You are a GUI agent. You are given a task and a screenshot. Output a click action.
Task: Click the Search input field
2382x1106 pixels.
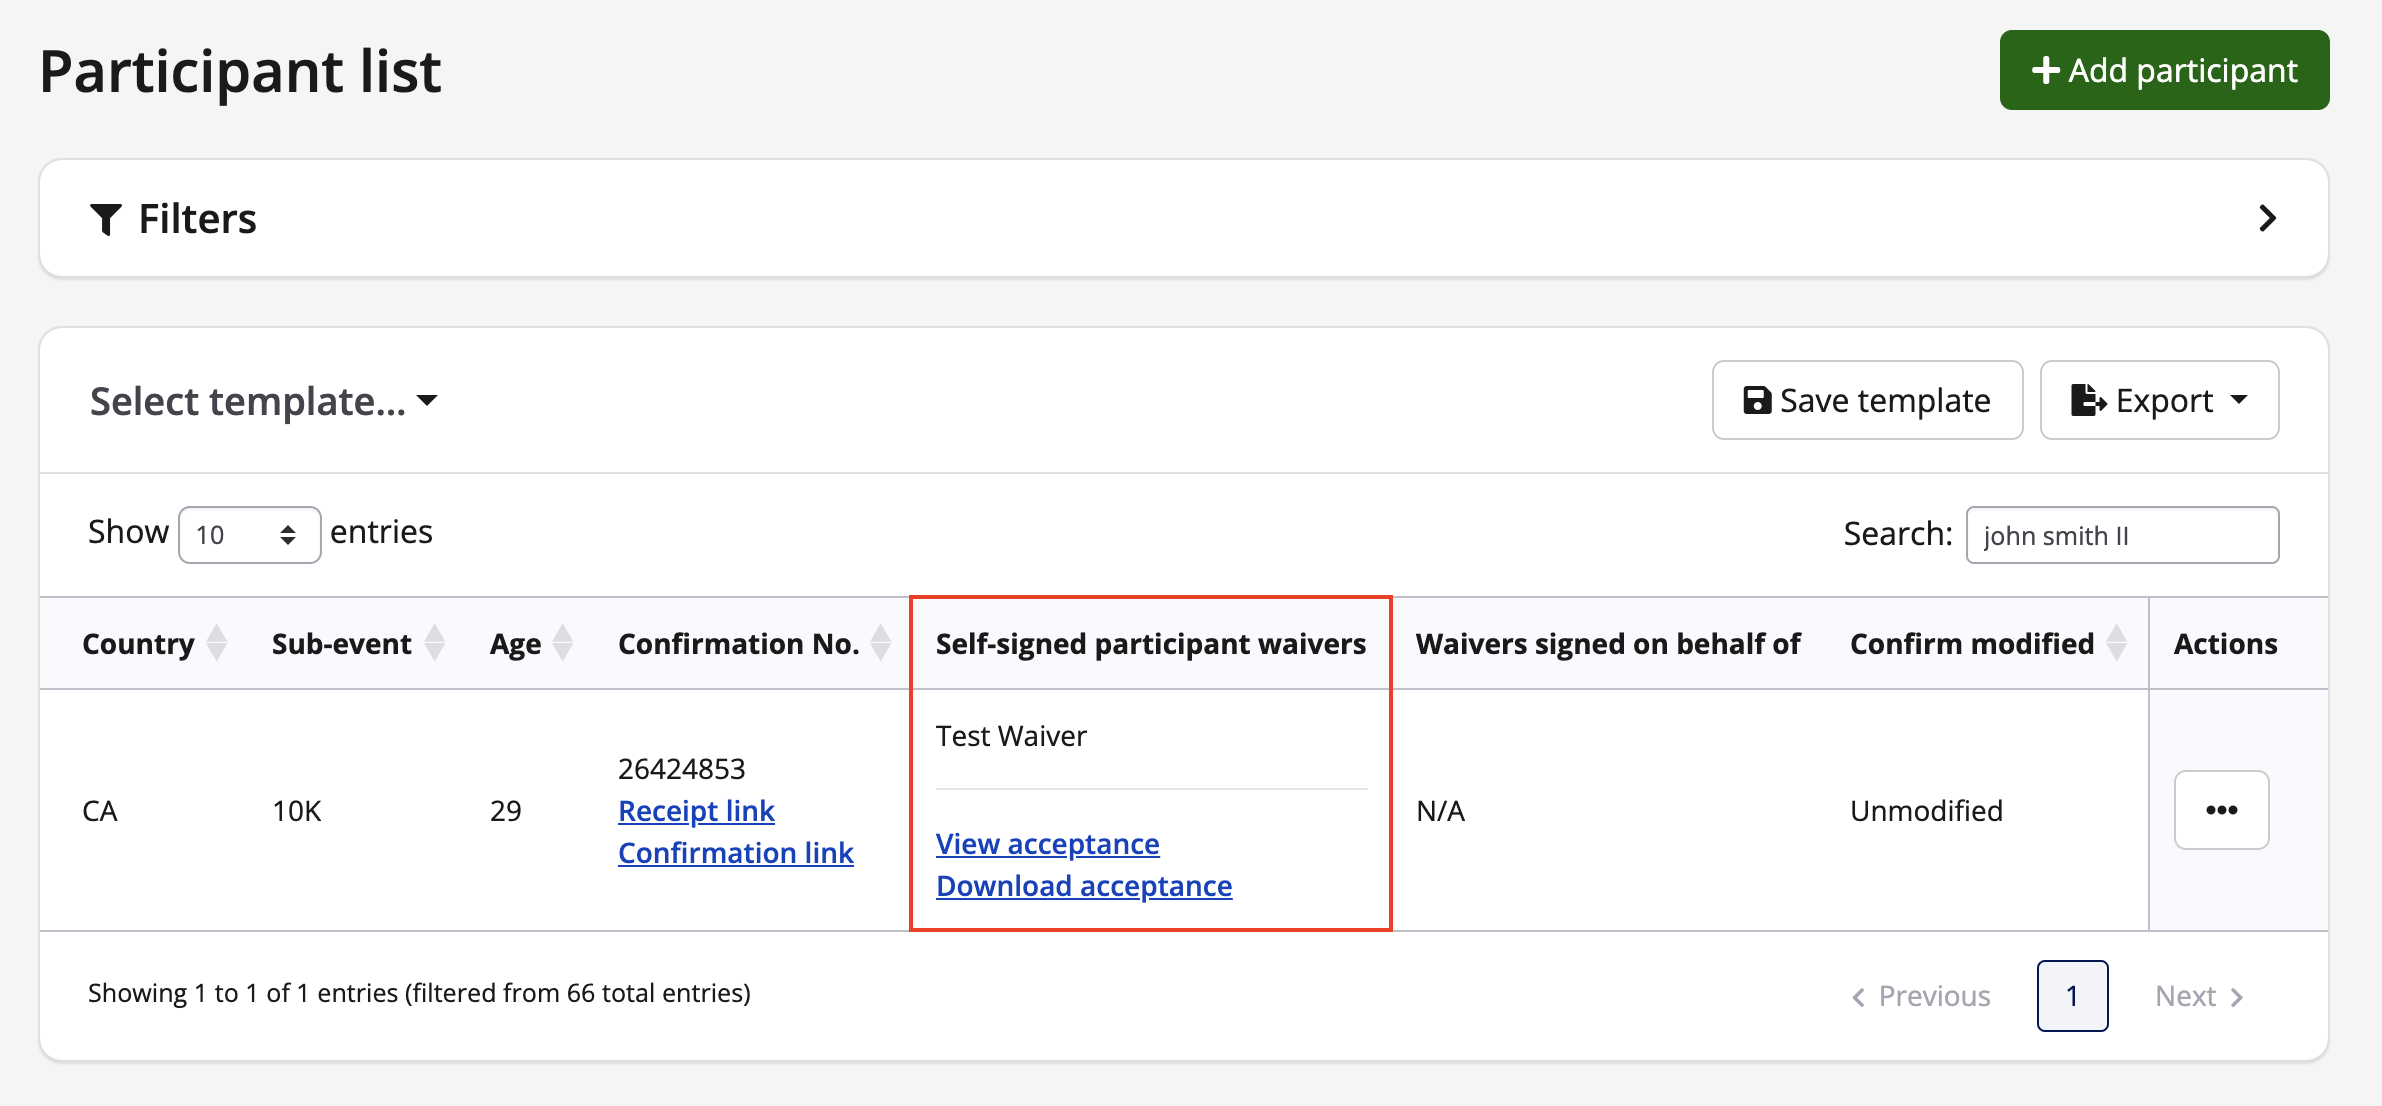2121,535
